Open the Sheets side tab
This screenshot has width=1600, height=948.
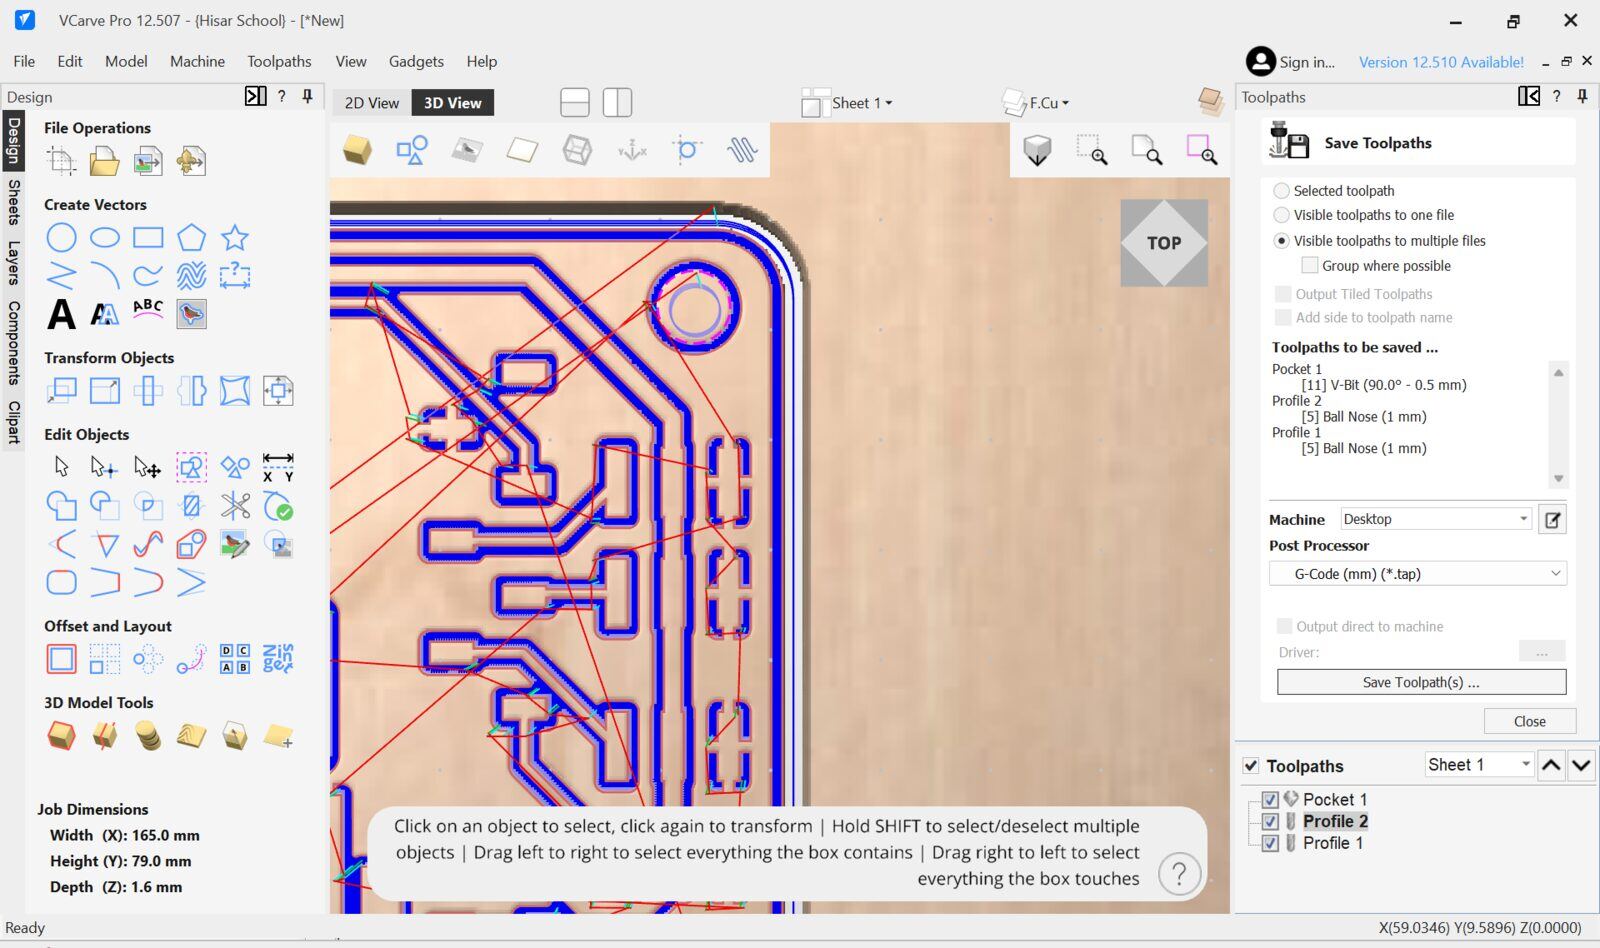pyautogui.click(x=13, y=202)
